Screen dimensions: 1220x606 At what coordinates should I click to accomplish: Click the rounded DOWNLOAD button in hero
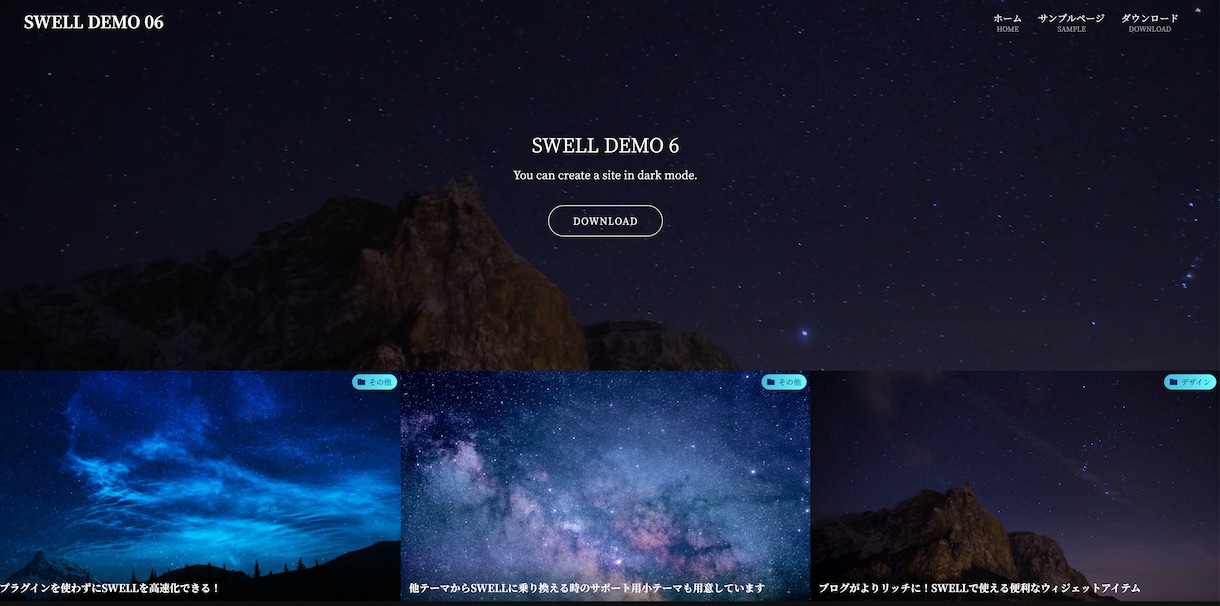(x=605, y=221)
